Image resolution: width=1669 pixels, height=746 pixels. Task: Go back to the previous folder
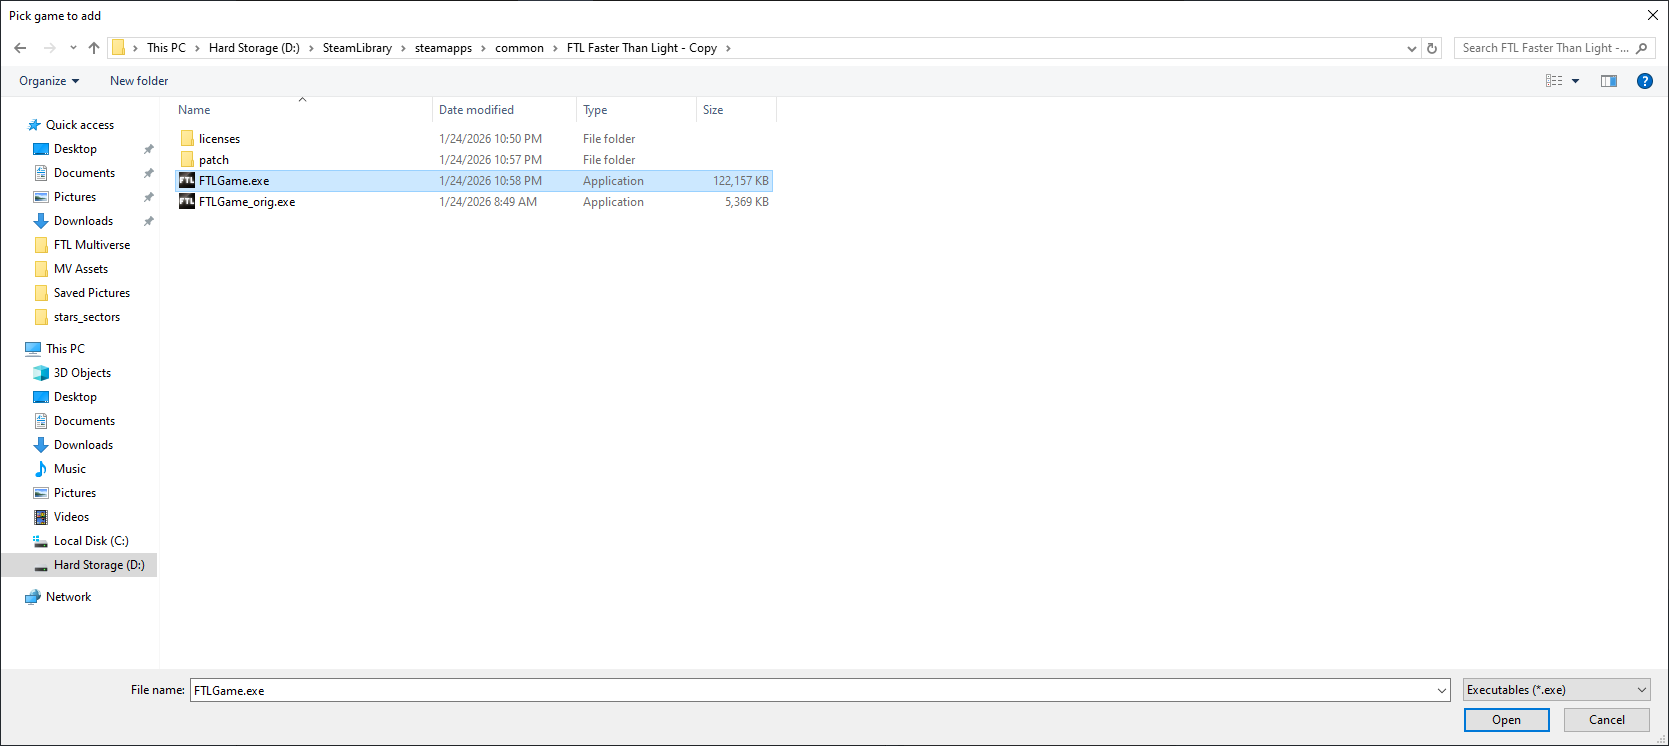[20, 48]
